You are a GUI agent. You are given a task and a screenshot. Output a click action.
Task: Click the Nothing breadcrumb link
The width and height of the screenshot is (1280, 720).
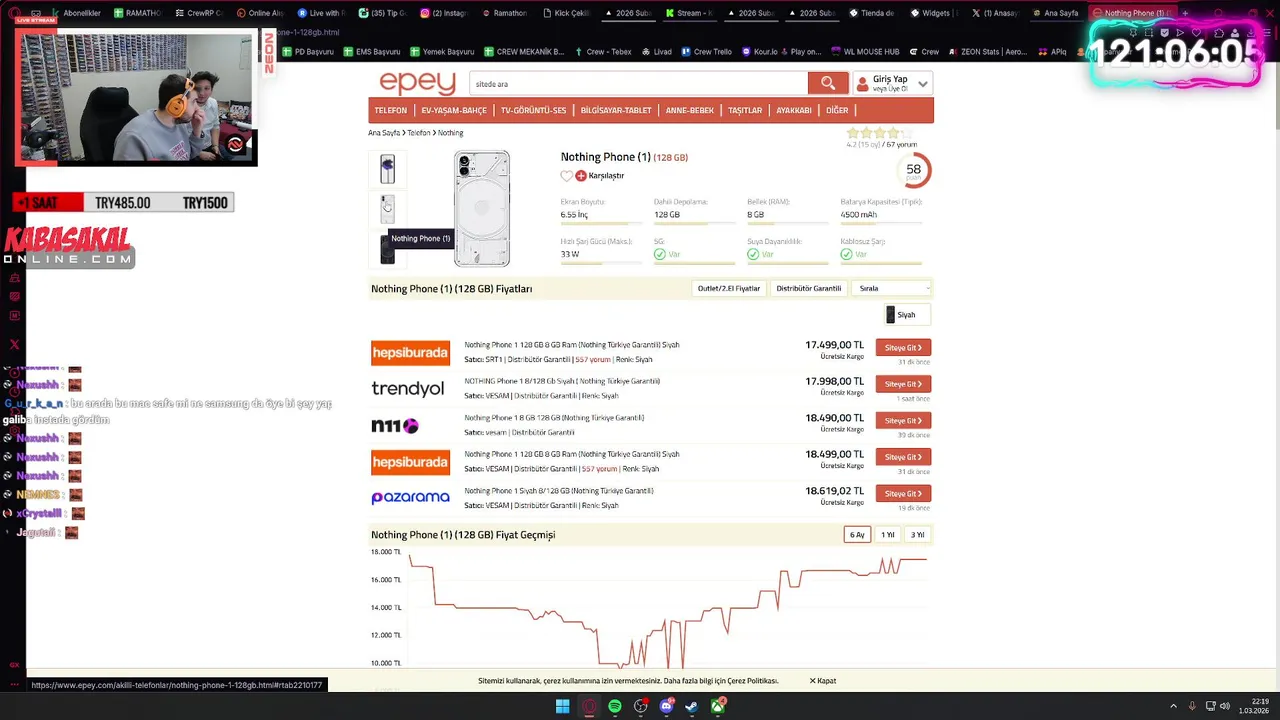point(451,133)
